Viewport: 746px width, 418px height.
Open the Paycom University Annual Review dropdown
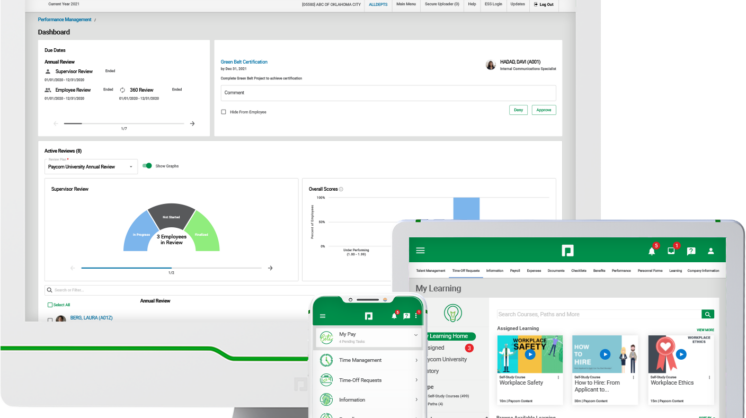[x=90, y=167]
